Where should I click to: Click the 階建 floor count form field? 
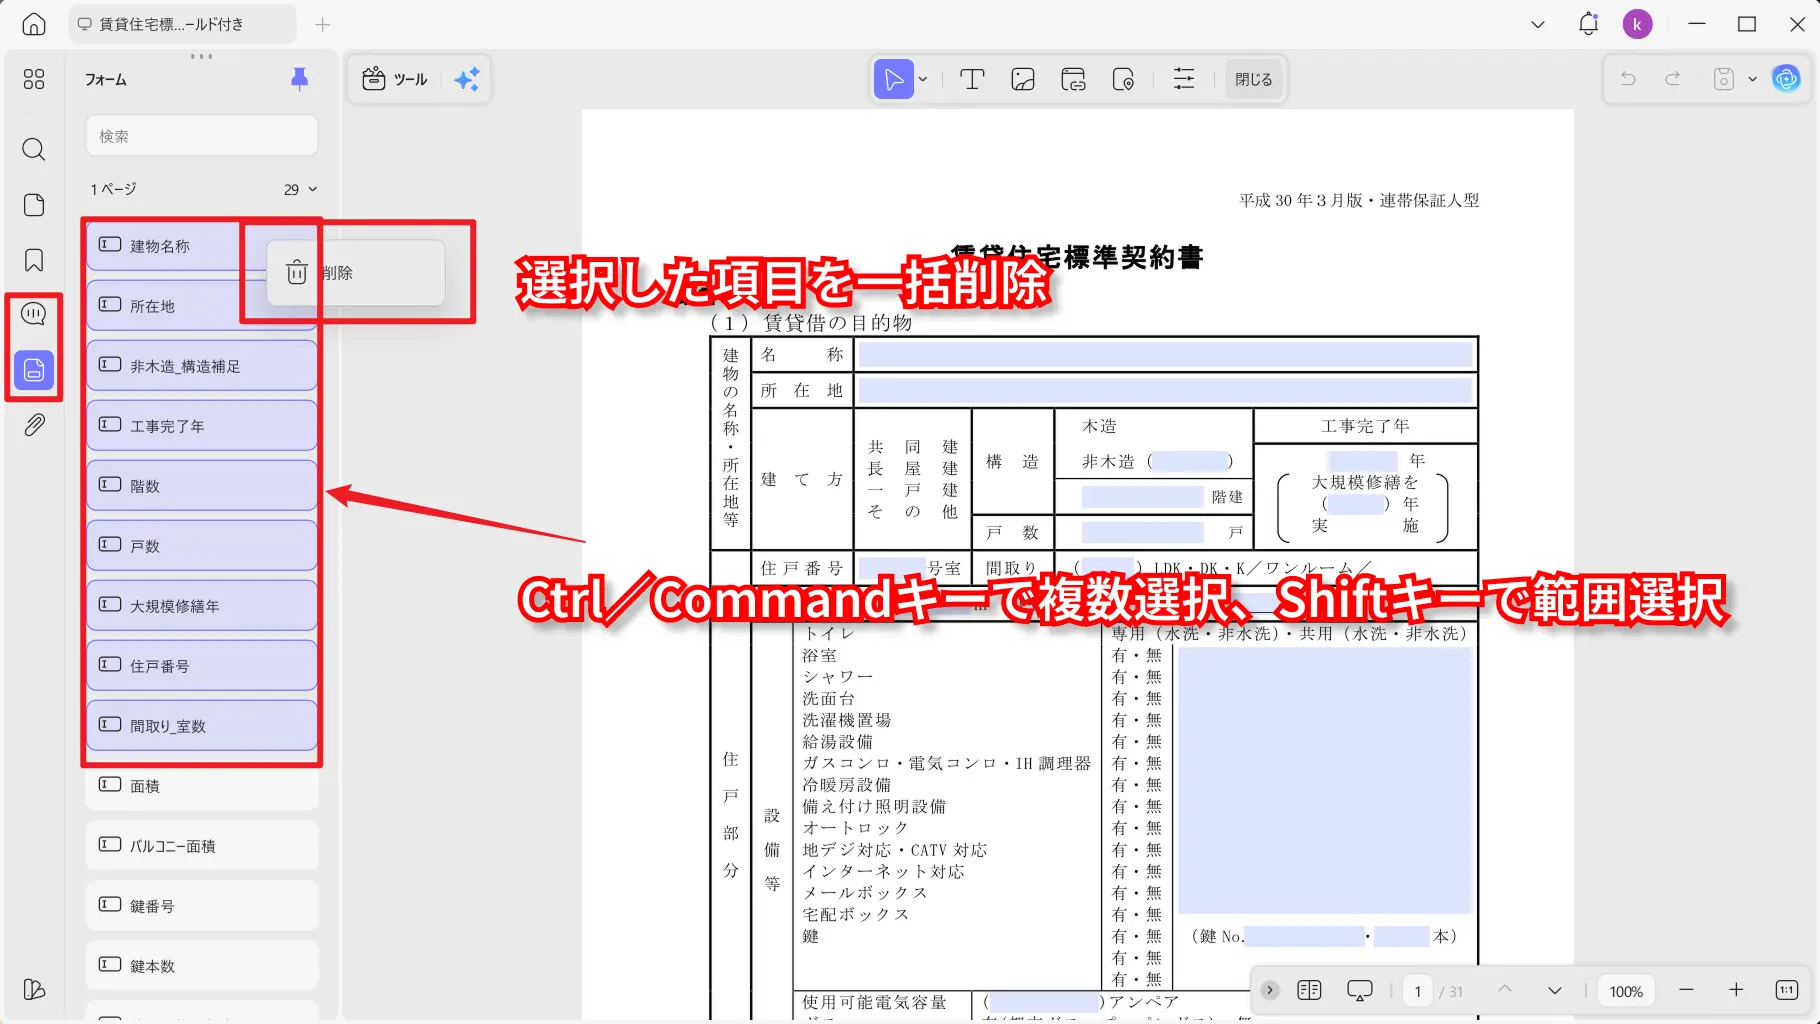1142,497
